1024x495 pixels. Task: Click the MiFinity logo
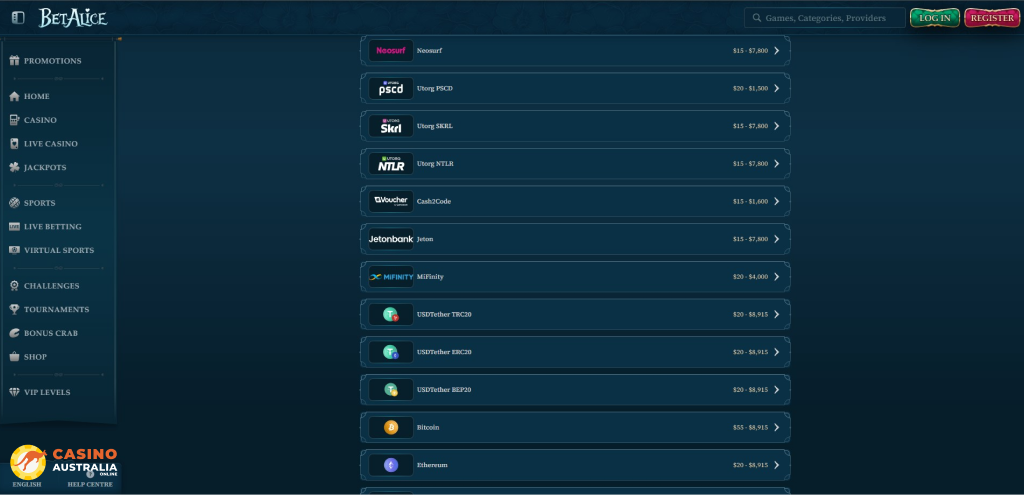pos(391,277)
